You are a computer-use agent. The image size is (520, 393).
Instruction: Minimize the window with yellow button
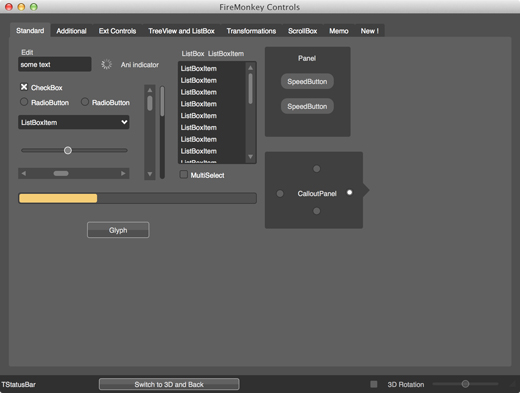pyautogui.click(x=21, y=7)
